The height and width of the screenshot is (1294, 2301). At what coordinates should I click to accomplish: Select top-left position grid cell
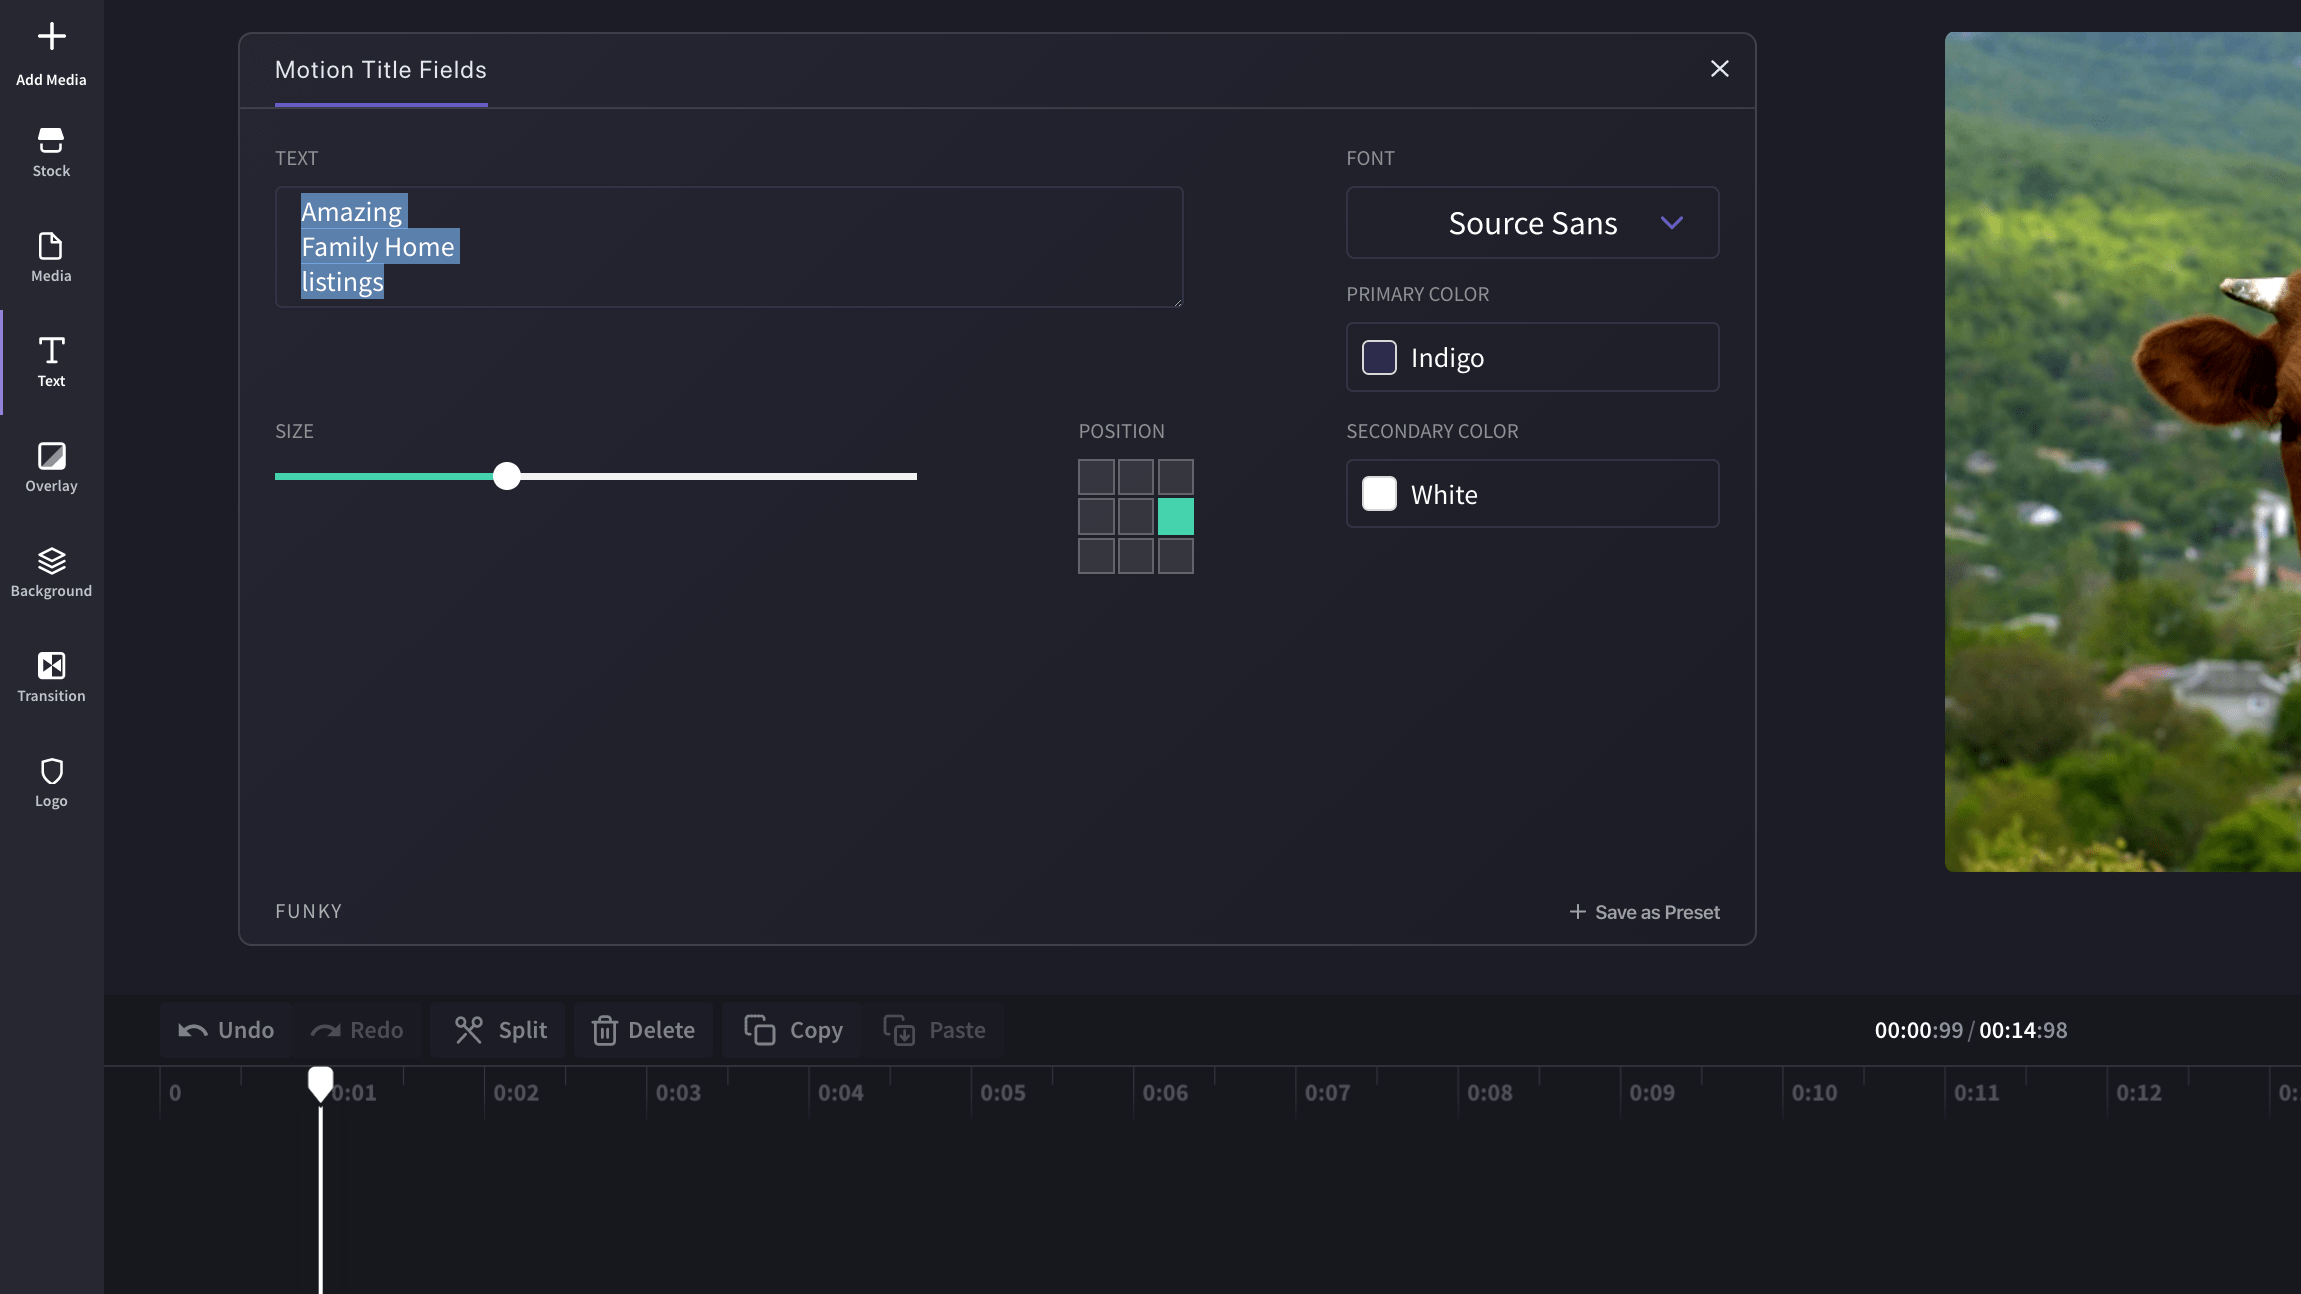click(1096, 477)
